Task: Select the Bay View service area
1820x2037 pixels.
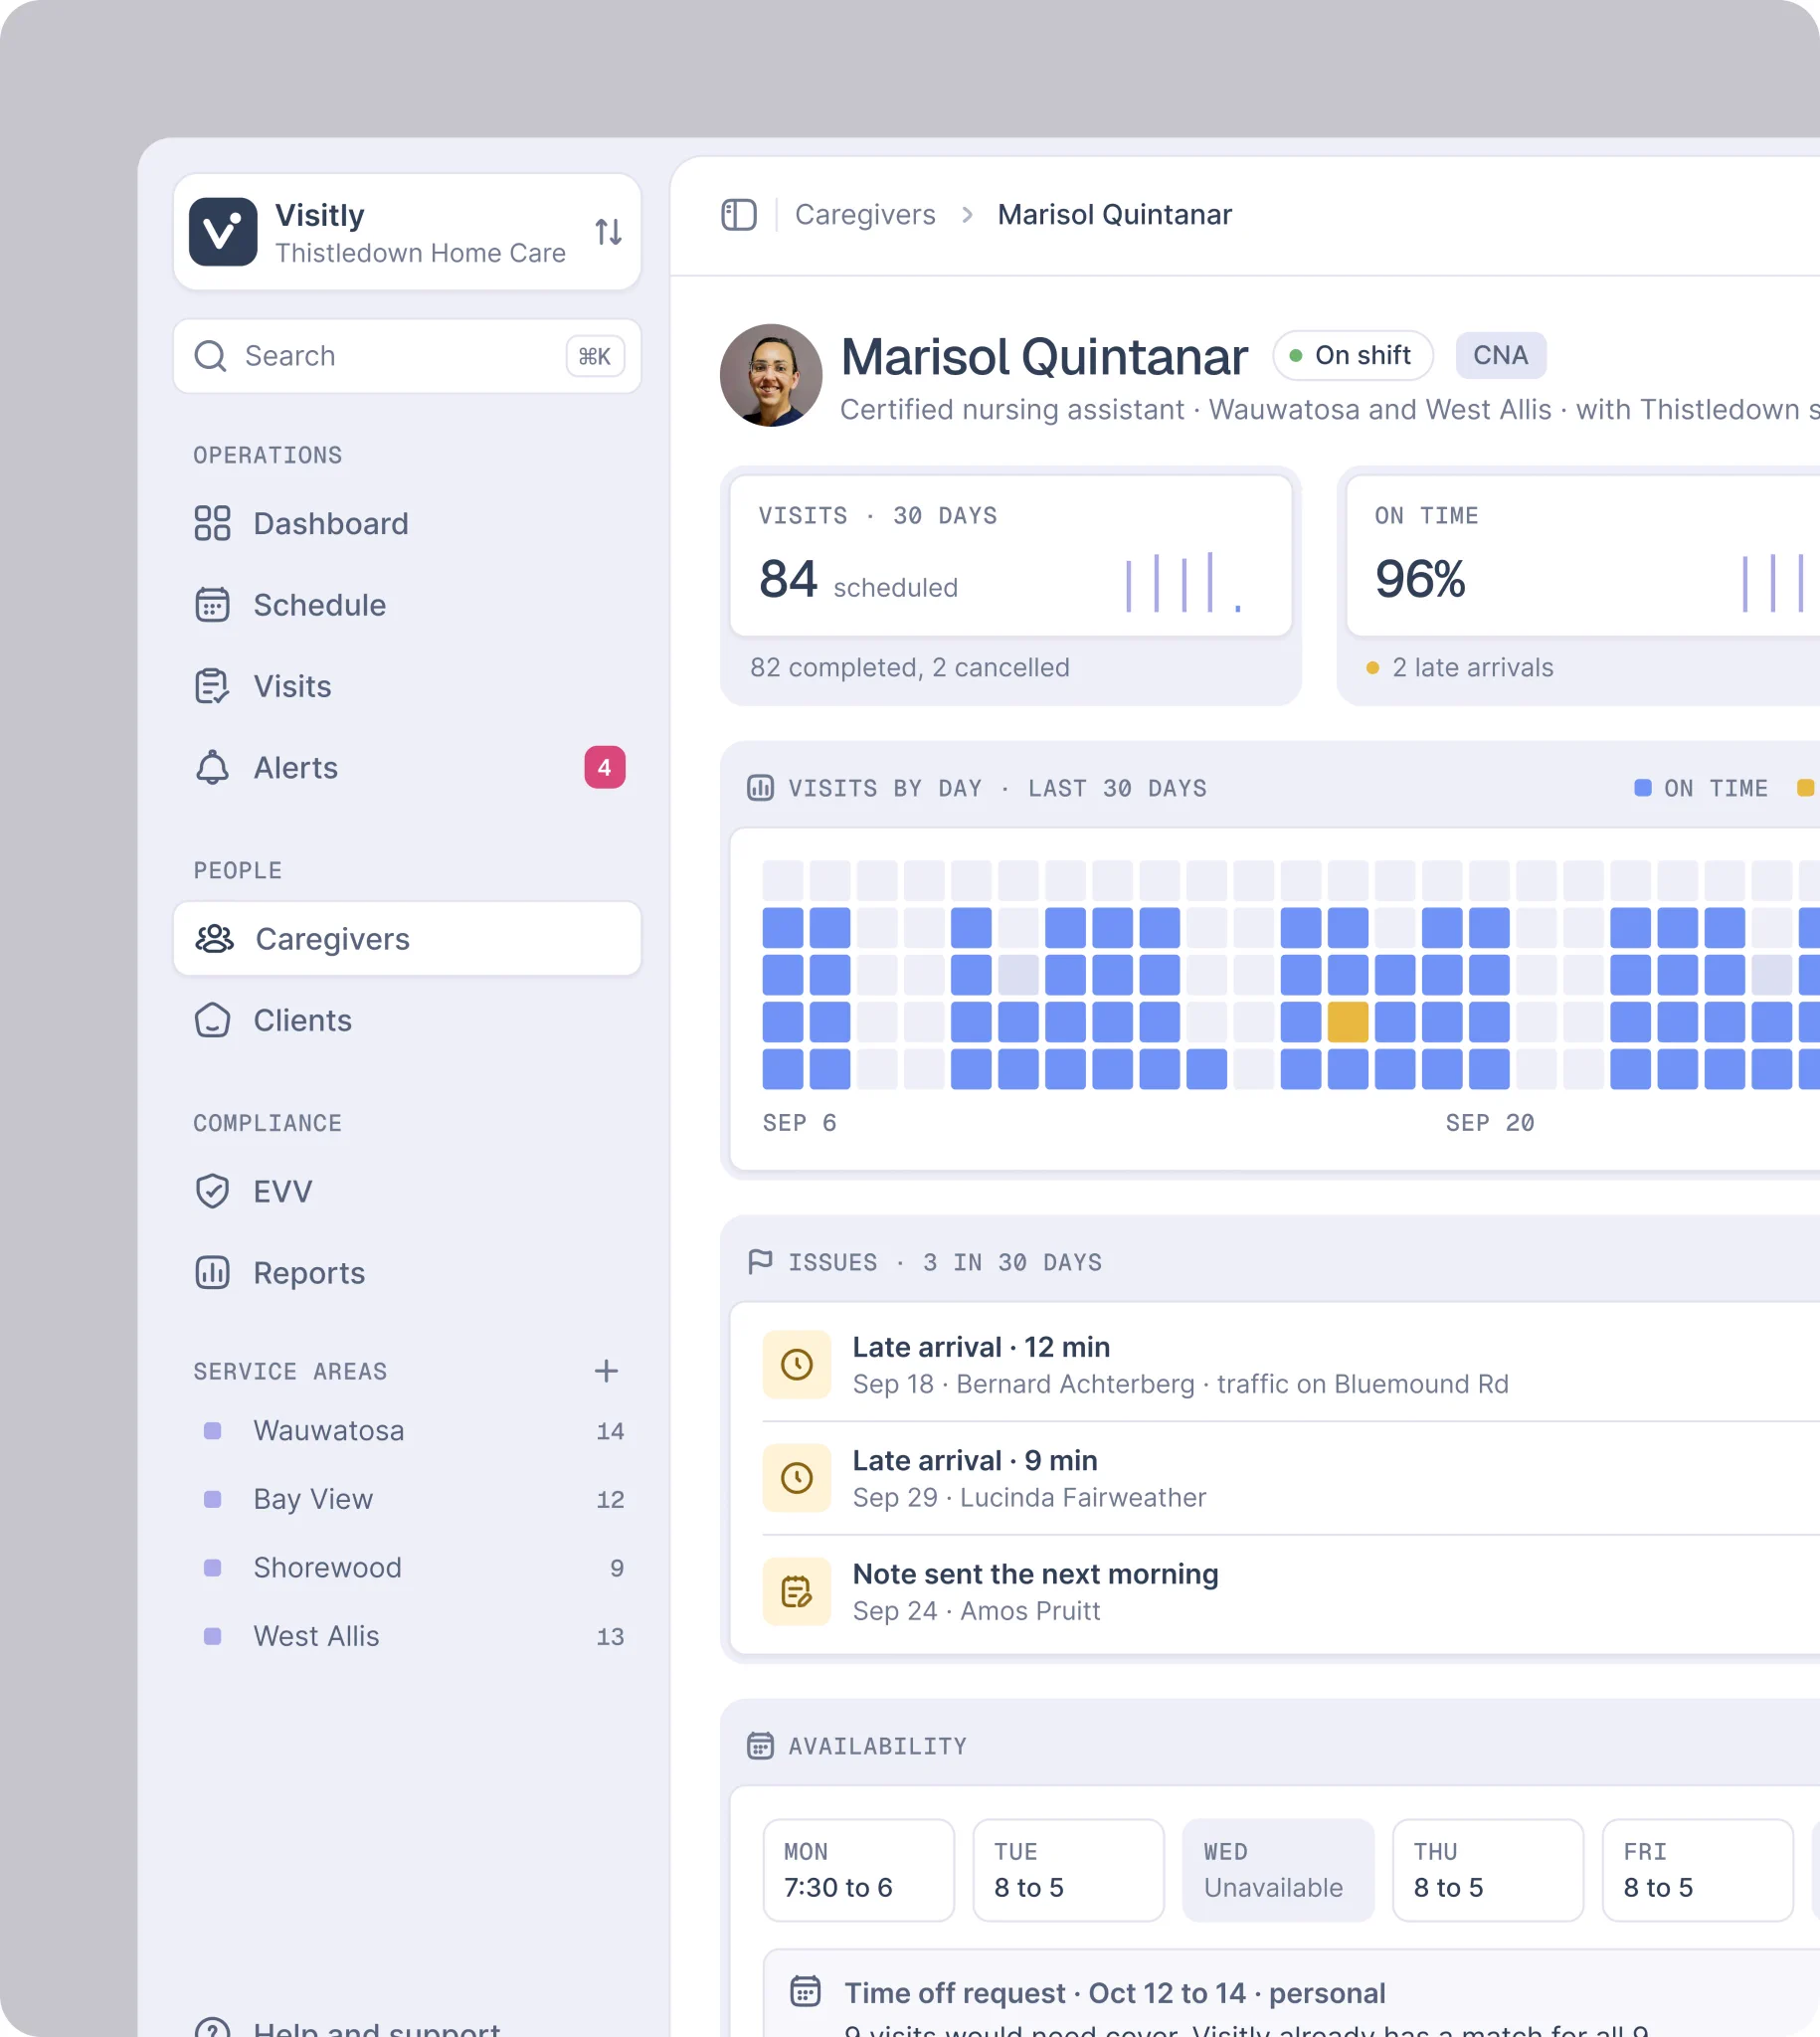Action: (407, 1499)
